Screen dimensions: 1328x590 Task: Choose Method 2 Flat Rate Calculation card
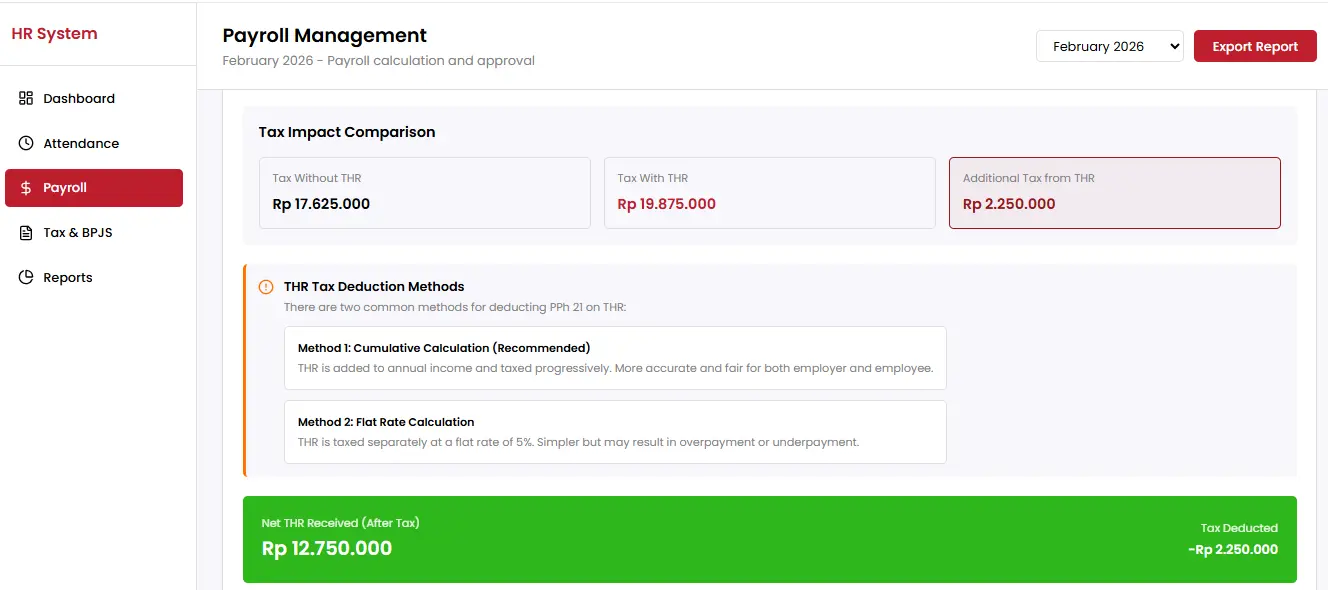(x=615, y=432)
